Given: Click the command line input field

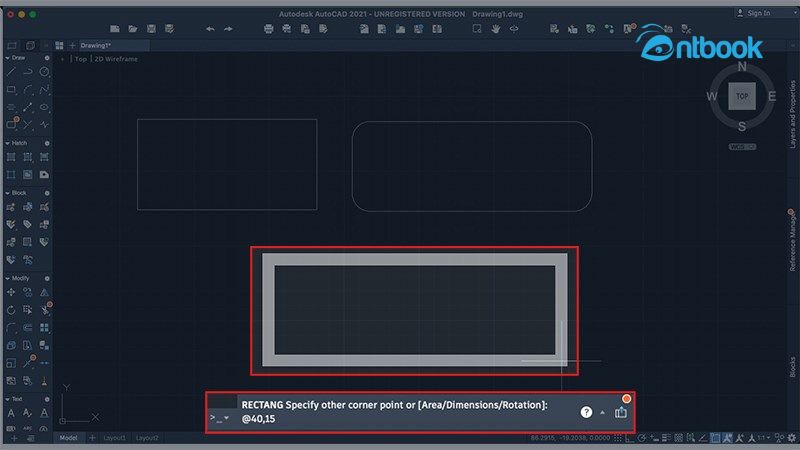Looking at the screenshot, I should 400,419.
